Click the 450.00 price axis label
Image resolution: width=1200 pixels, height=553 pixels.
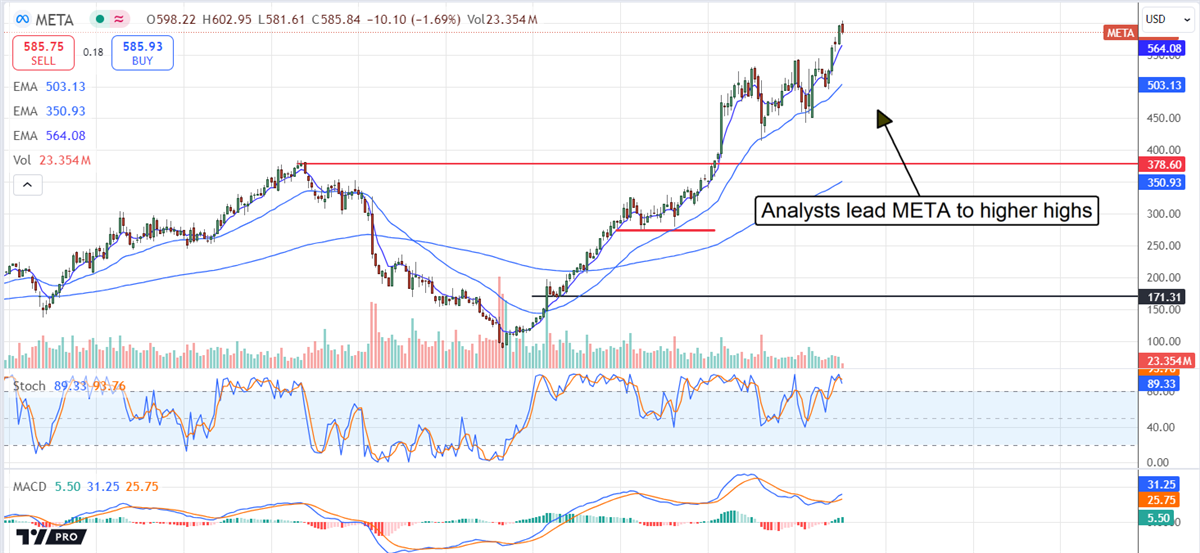click(x=1163, y=118)
